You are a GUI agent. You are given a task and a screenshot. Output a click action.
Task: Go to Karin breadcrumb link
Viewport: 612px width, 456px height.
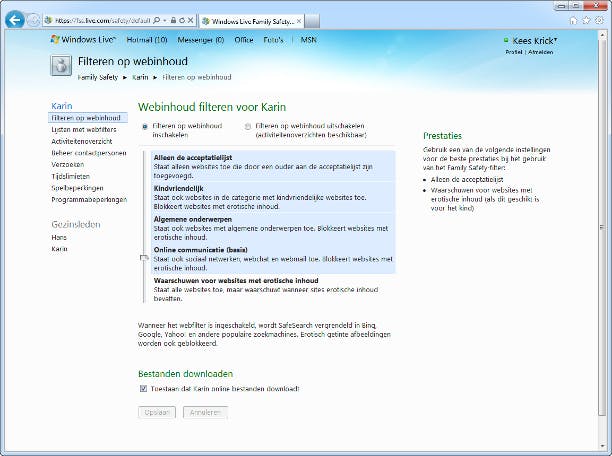(x=140, y=77)
